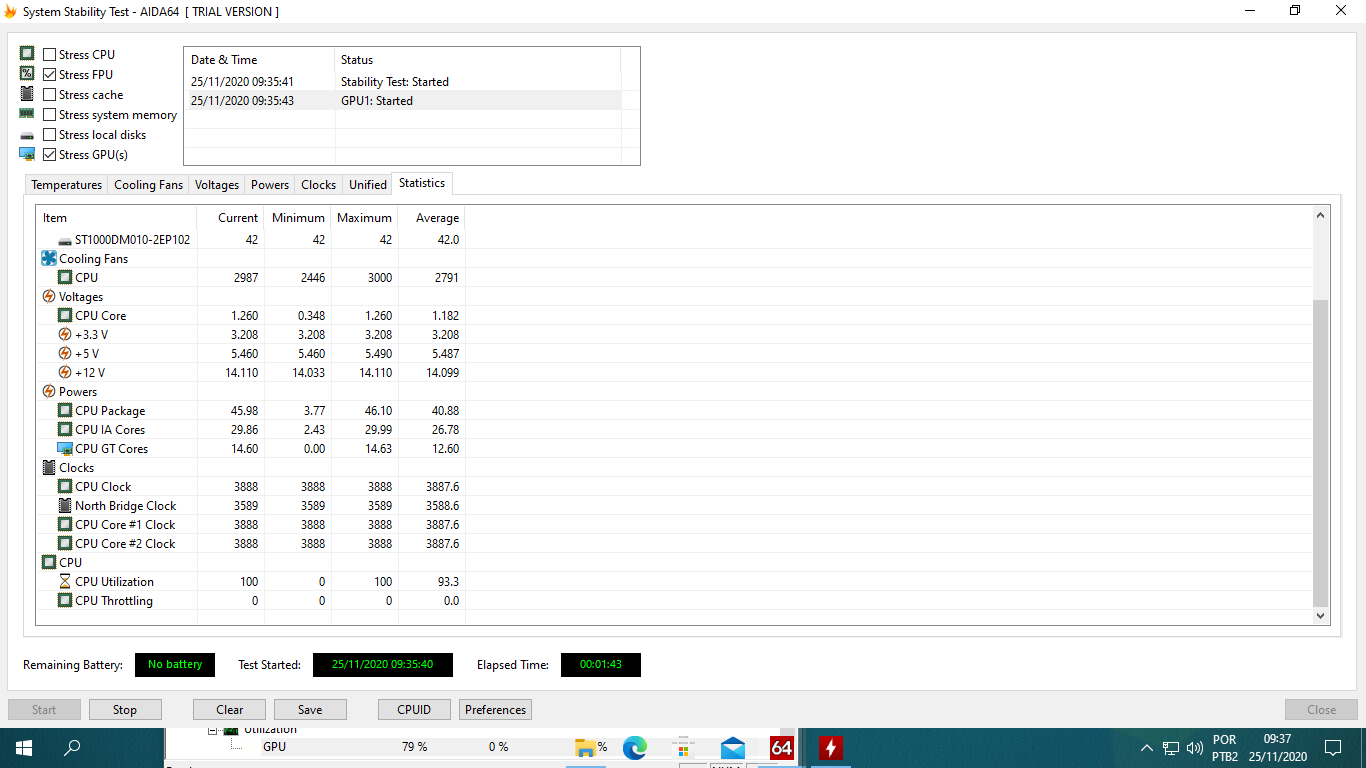
Task: Click the taskbar clock showing 09:37
Action: 1277,748
